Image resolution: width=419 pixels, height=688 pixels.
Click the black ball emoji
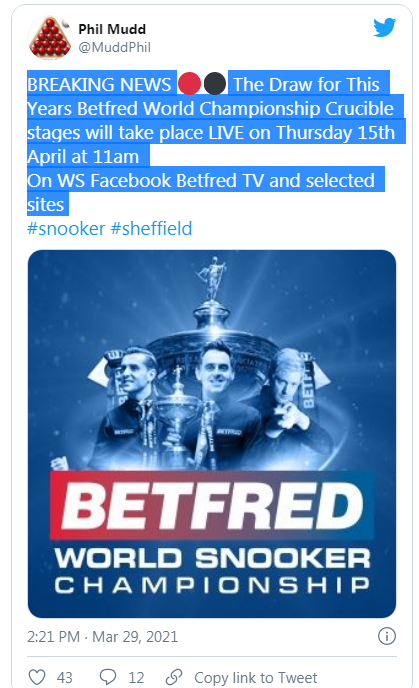click(215, 83)
